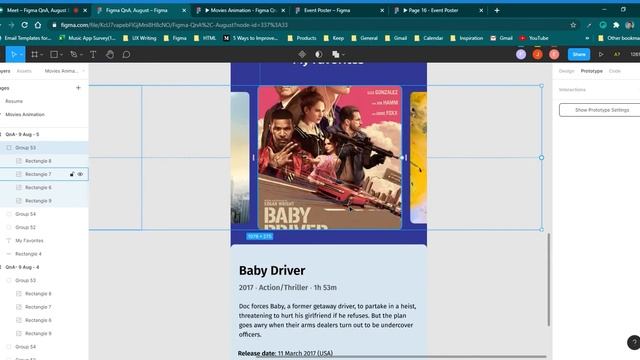Image resolution: width=640 pixels, height=360 pixels.
Task: Toggle visibility eye on Rectangle 7 layer
Action: (80, 174)
